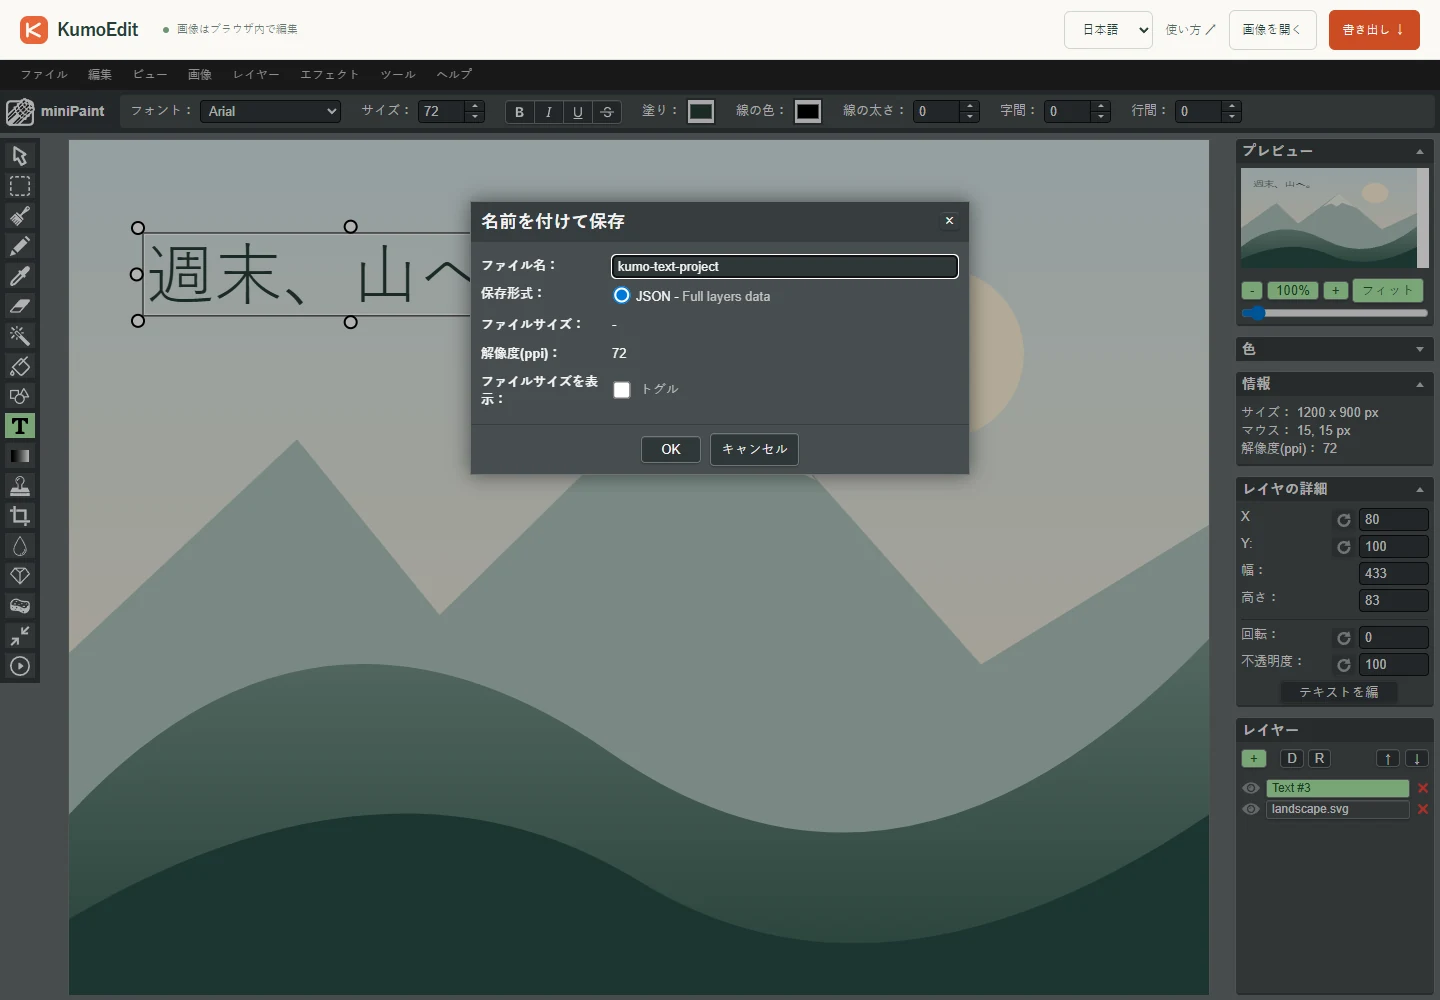The height and width of the screenshot is (1000, 1440).
Task: Tick the トグル file size checkbox
Action: (622, 390)
